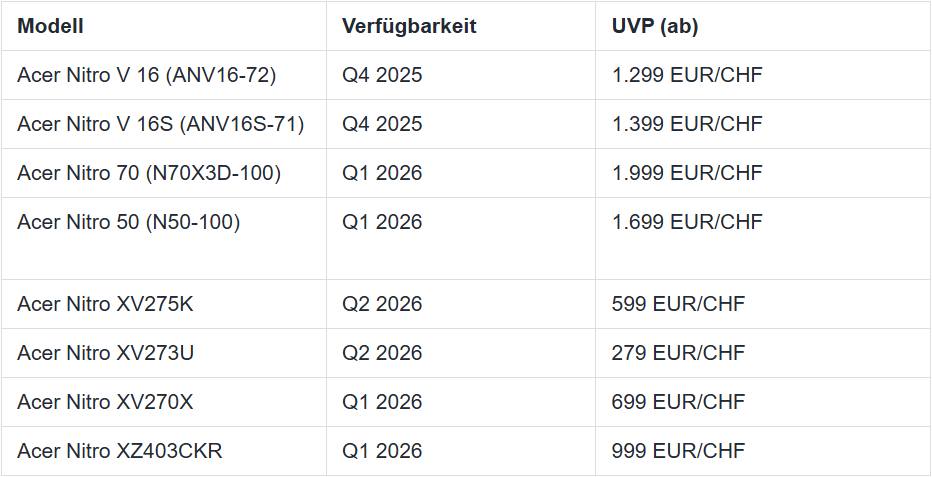
Task: Click the 1.299 EUR/CHF price cell
Action: [x=763, y=75]
